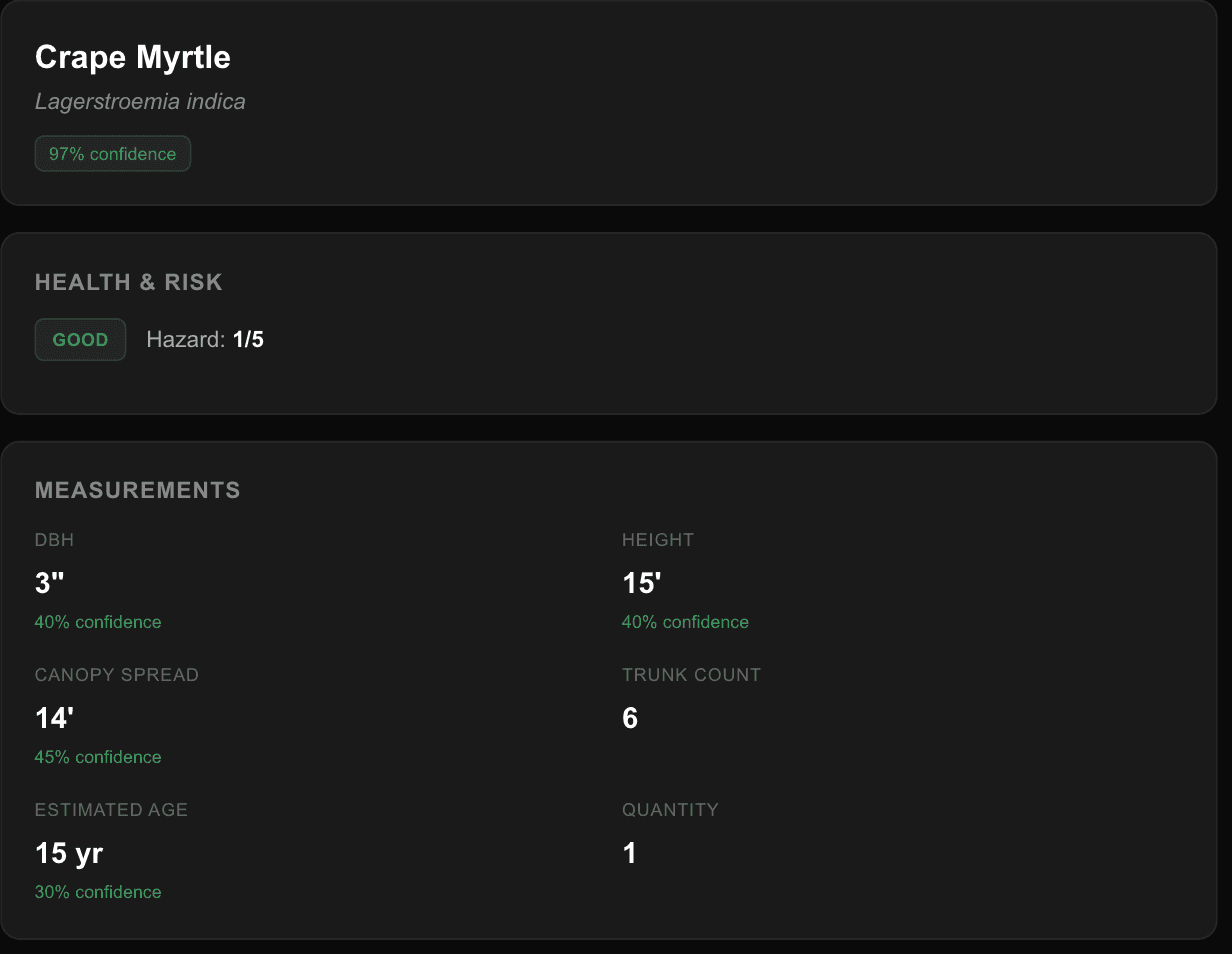
Task: Select the trunk count value 6
Action: [x=630, y=718]
